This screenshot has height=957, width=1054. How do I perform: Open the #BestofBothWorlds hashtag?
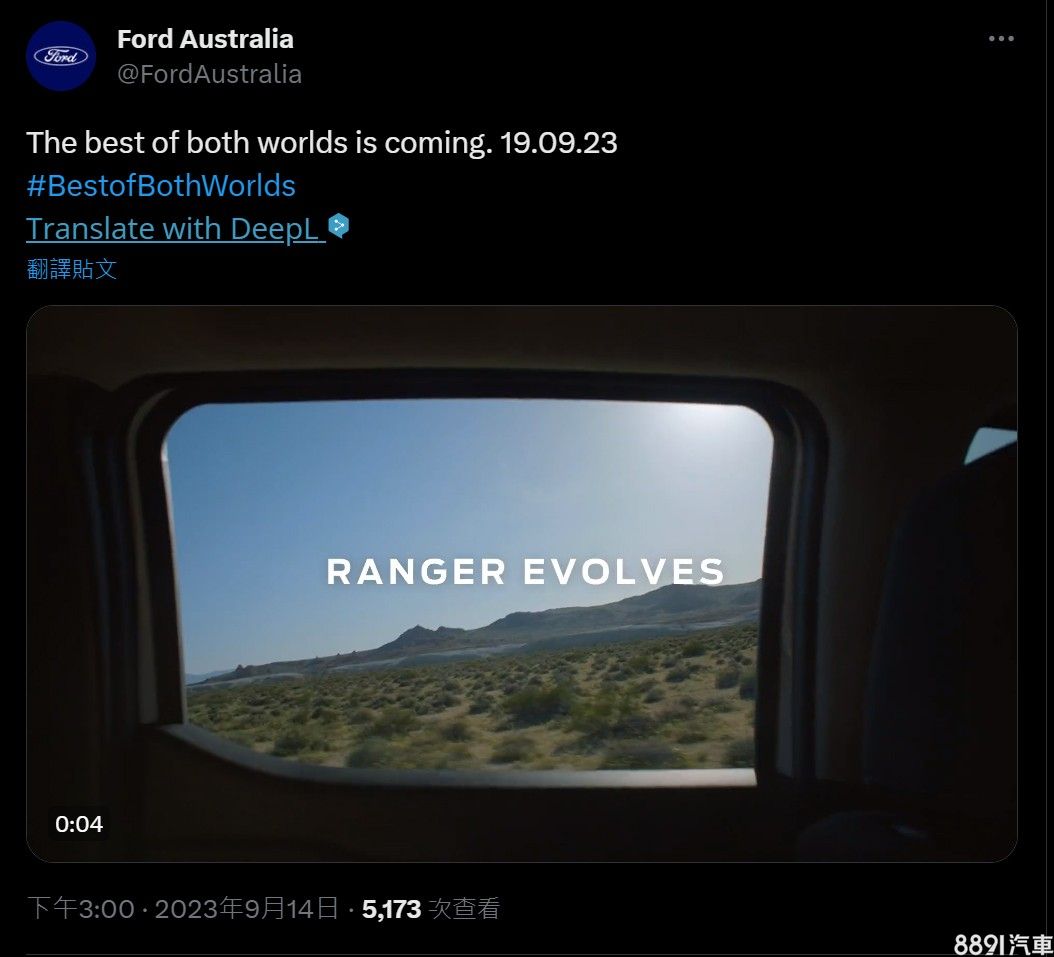161,186
